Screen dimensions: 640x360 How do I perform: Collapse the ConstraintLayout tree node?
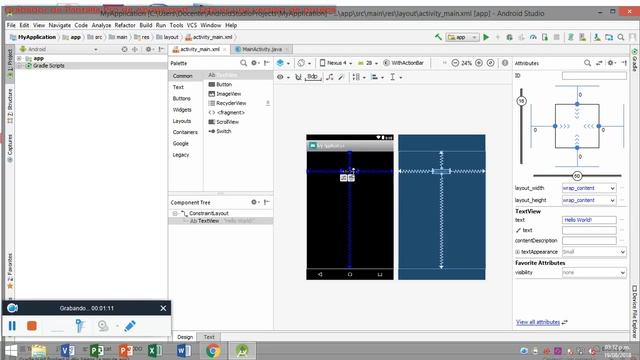175,213
